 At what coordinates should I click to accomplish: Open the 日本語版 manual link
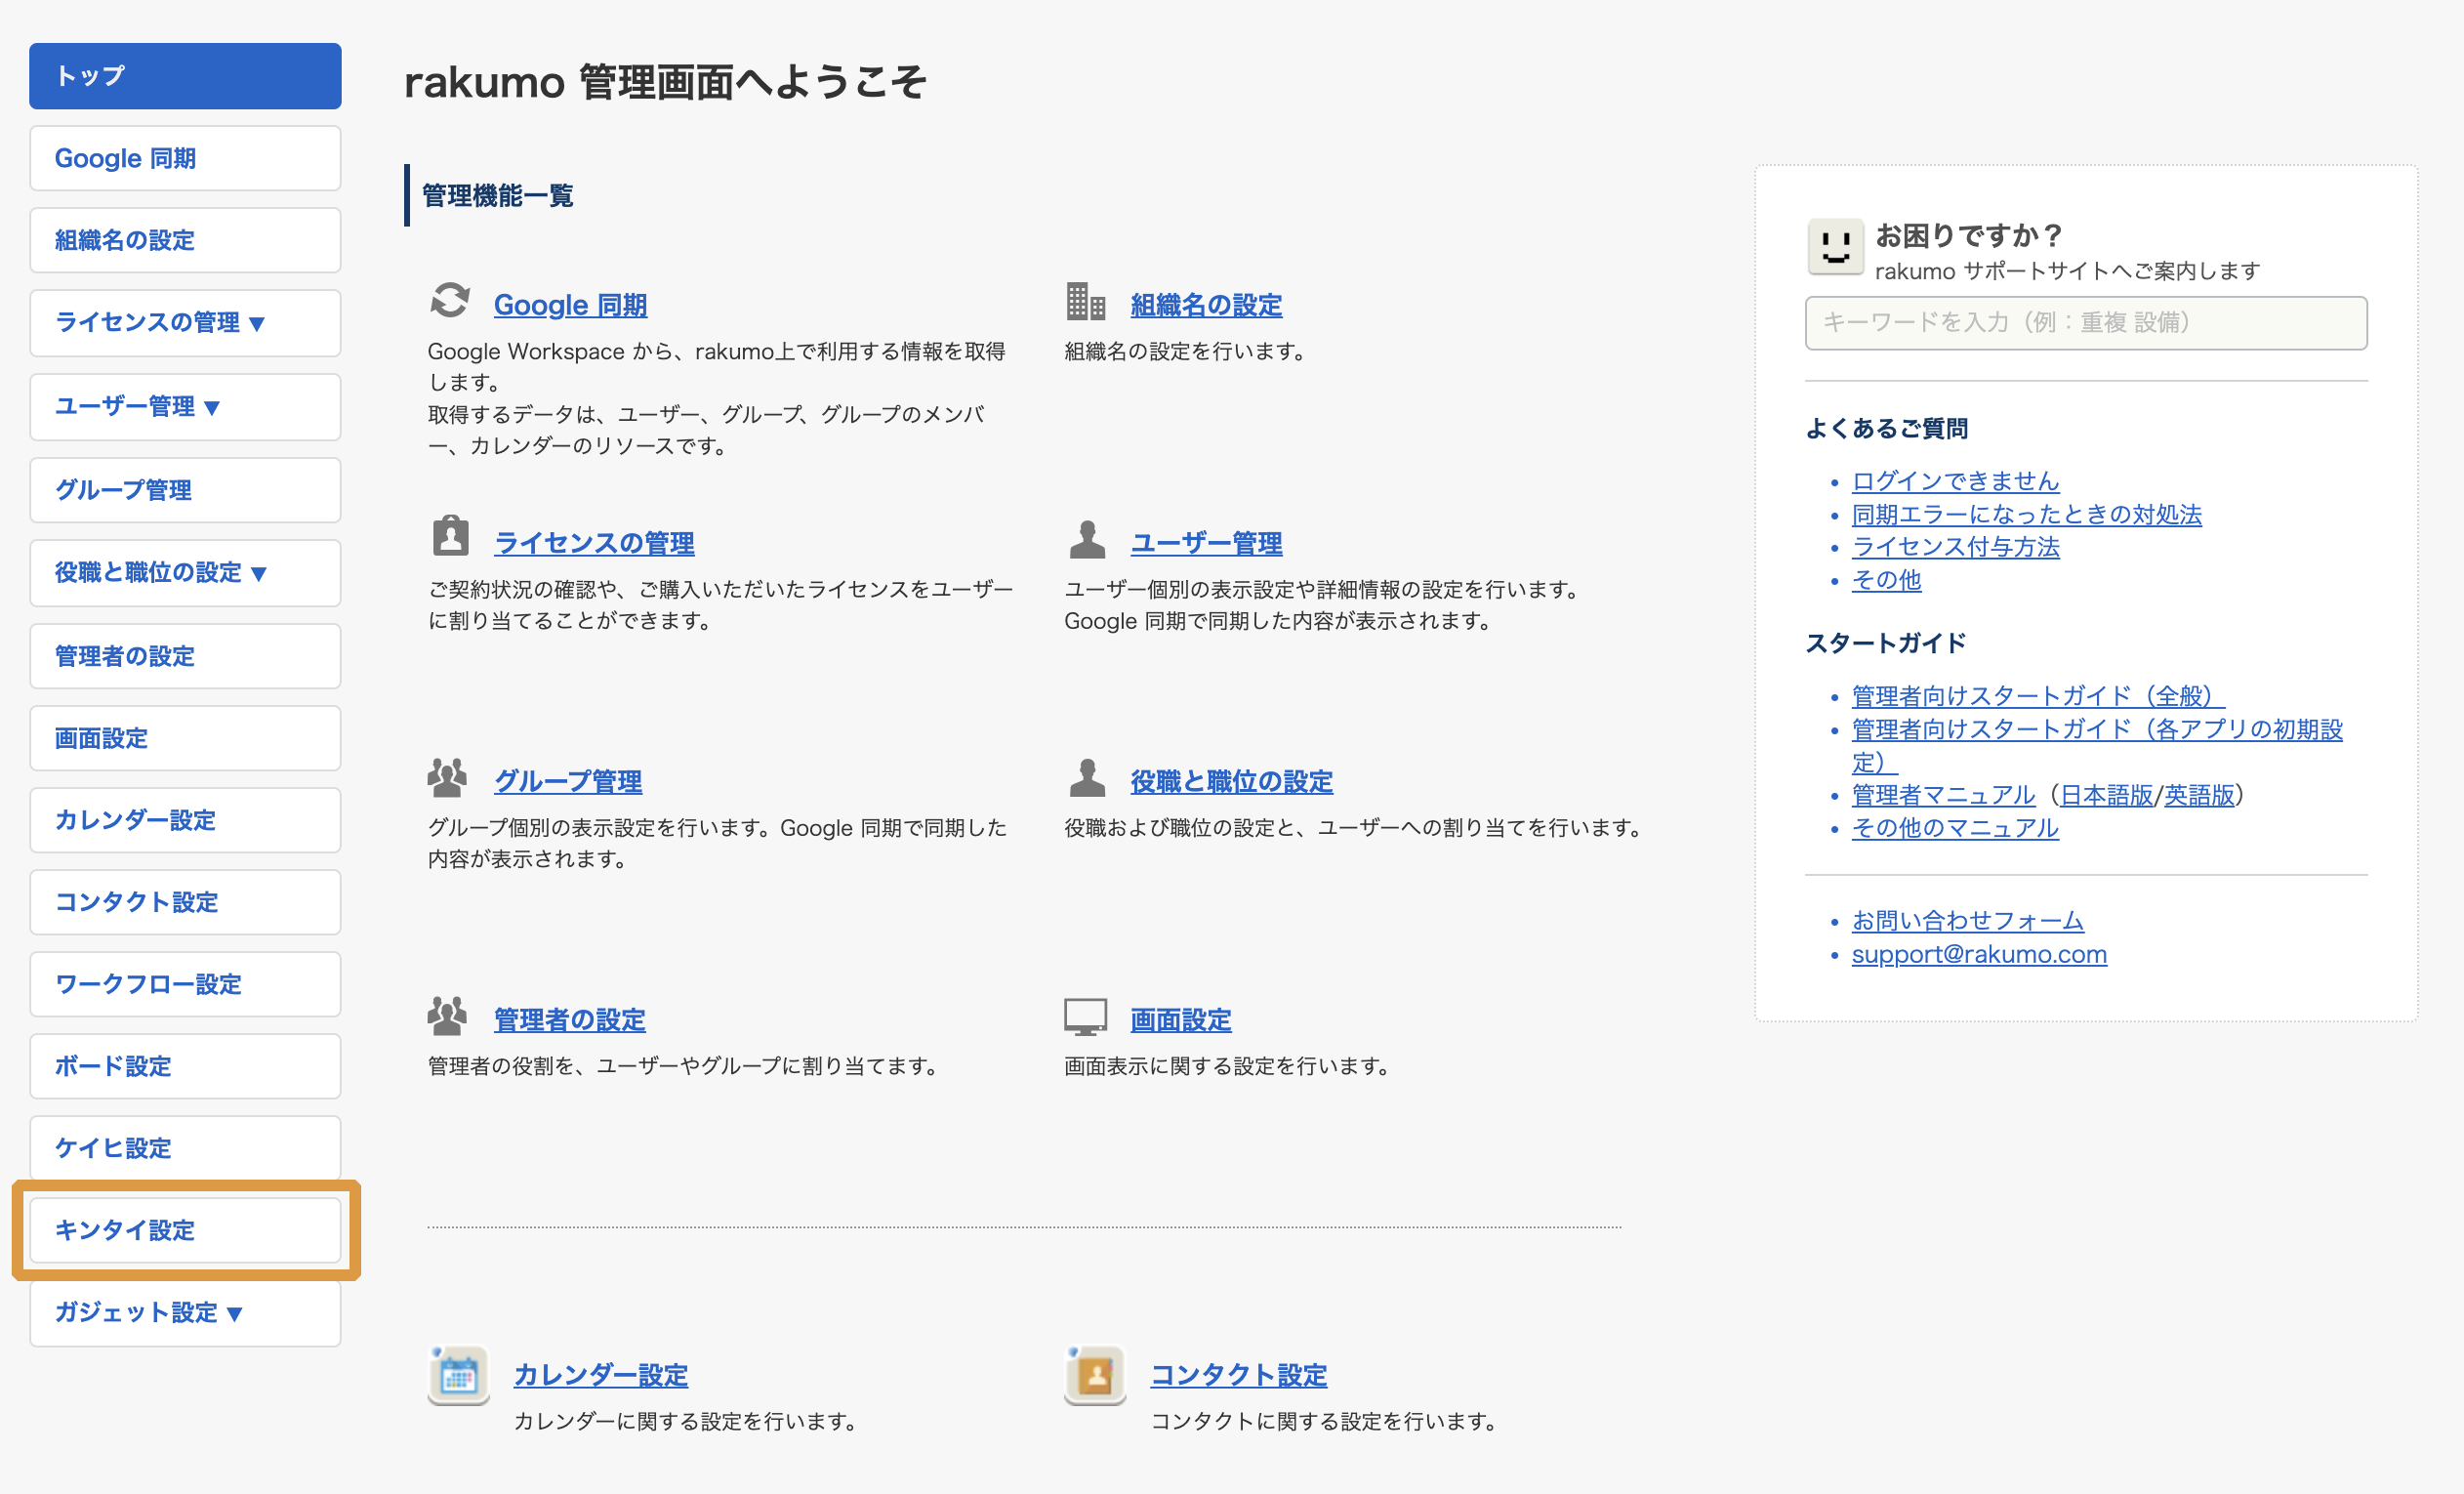click(x=2106, y=795)
